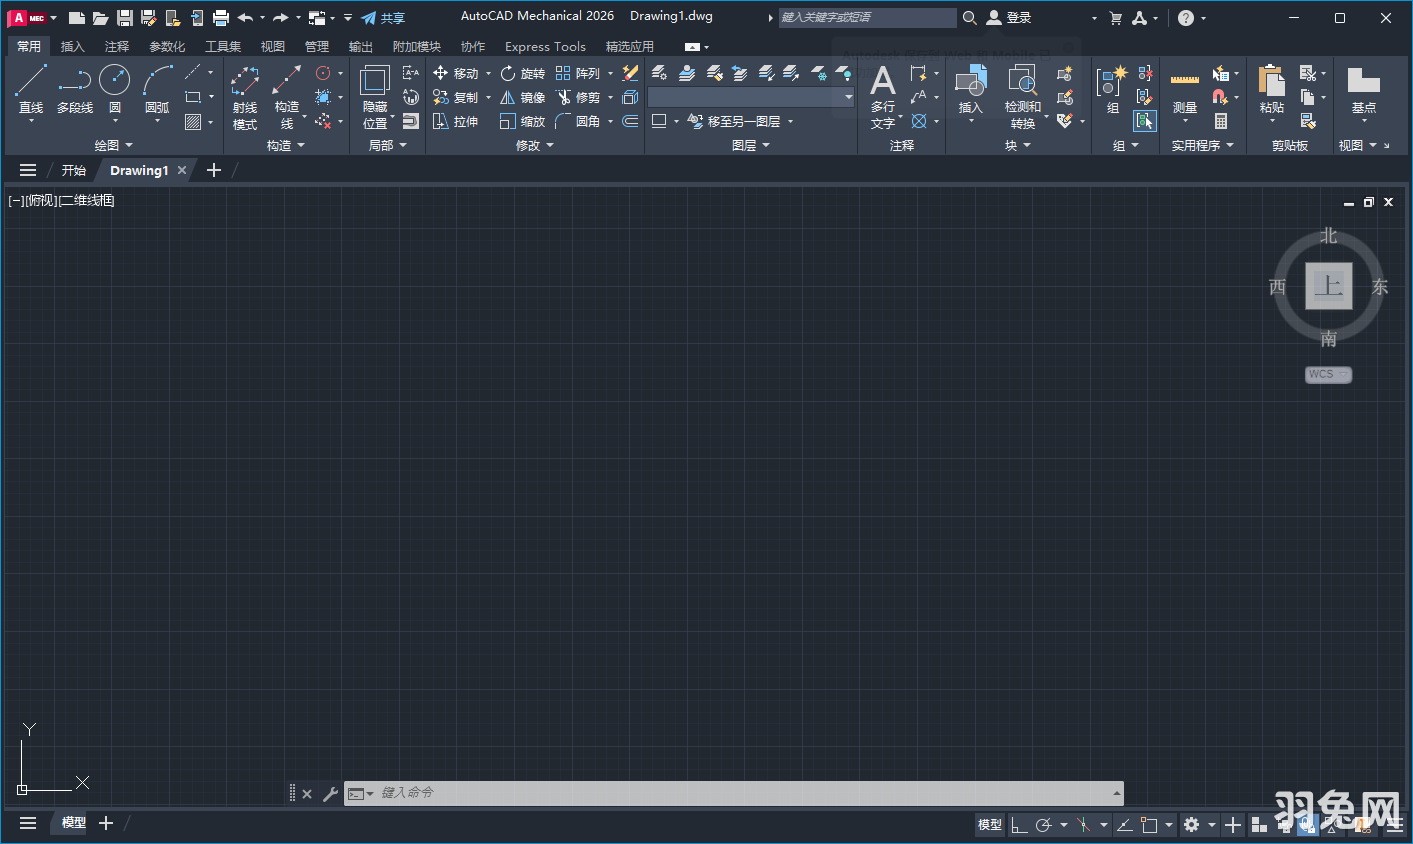Open the Measure (测量) tool
This screenshot has height=844, width=1413.
tap(1184, 90)
